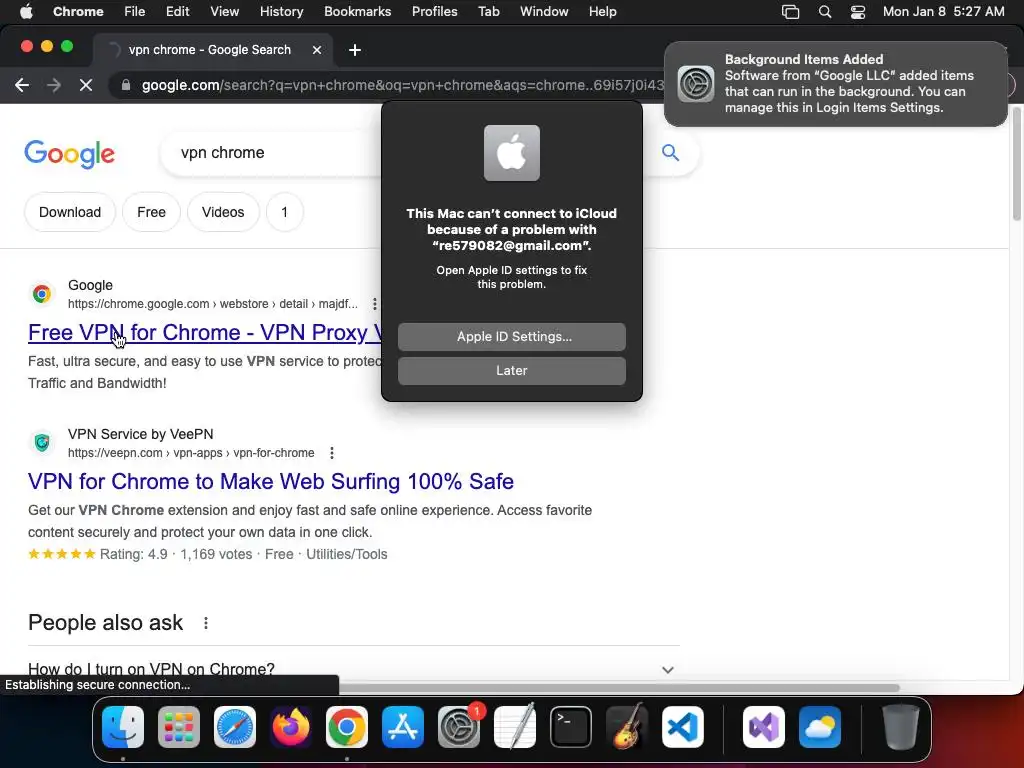Open Terminal from the Dock
The height and width of the screenshot is (768, 1024).
571,727
